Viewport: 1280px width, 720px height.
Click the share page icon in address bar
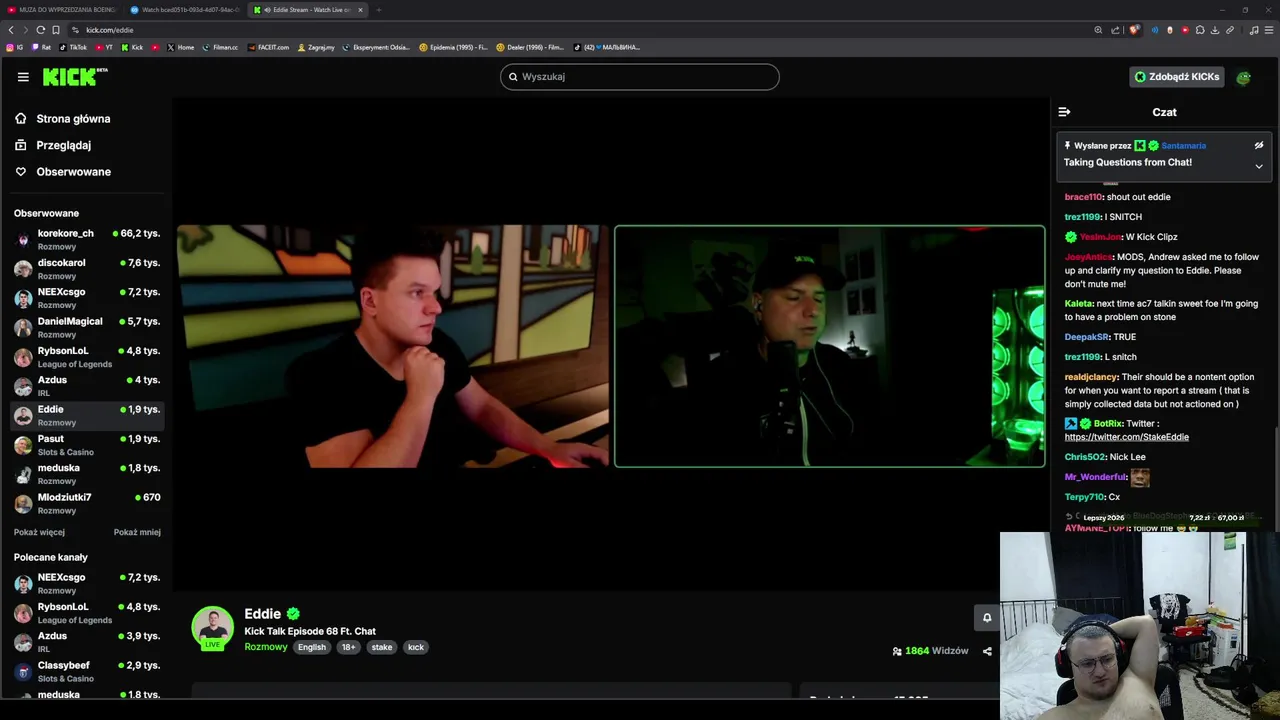click(1115, 30)
